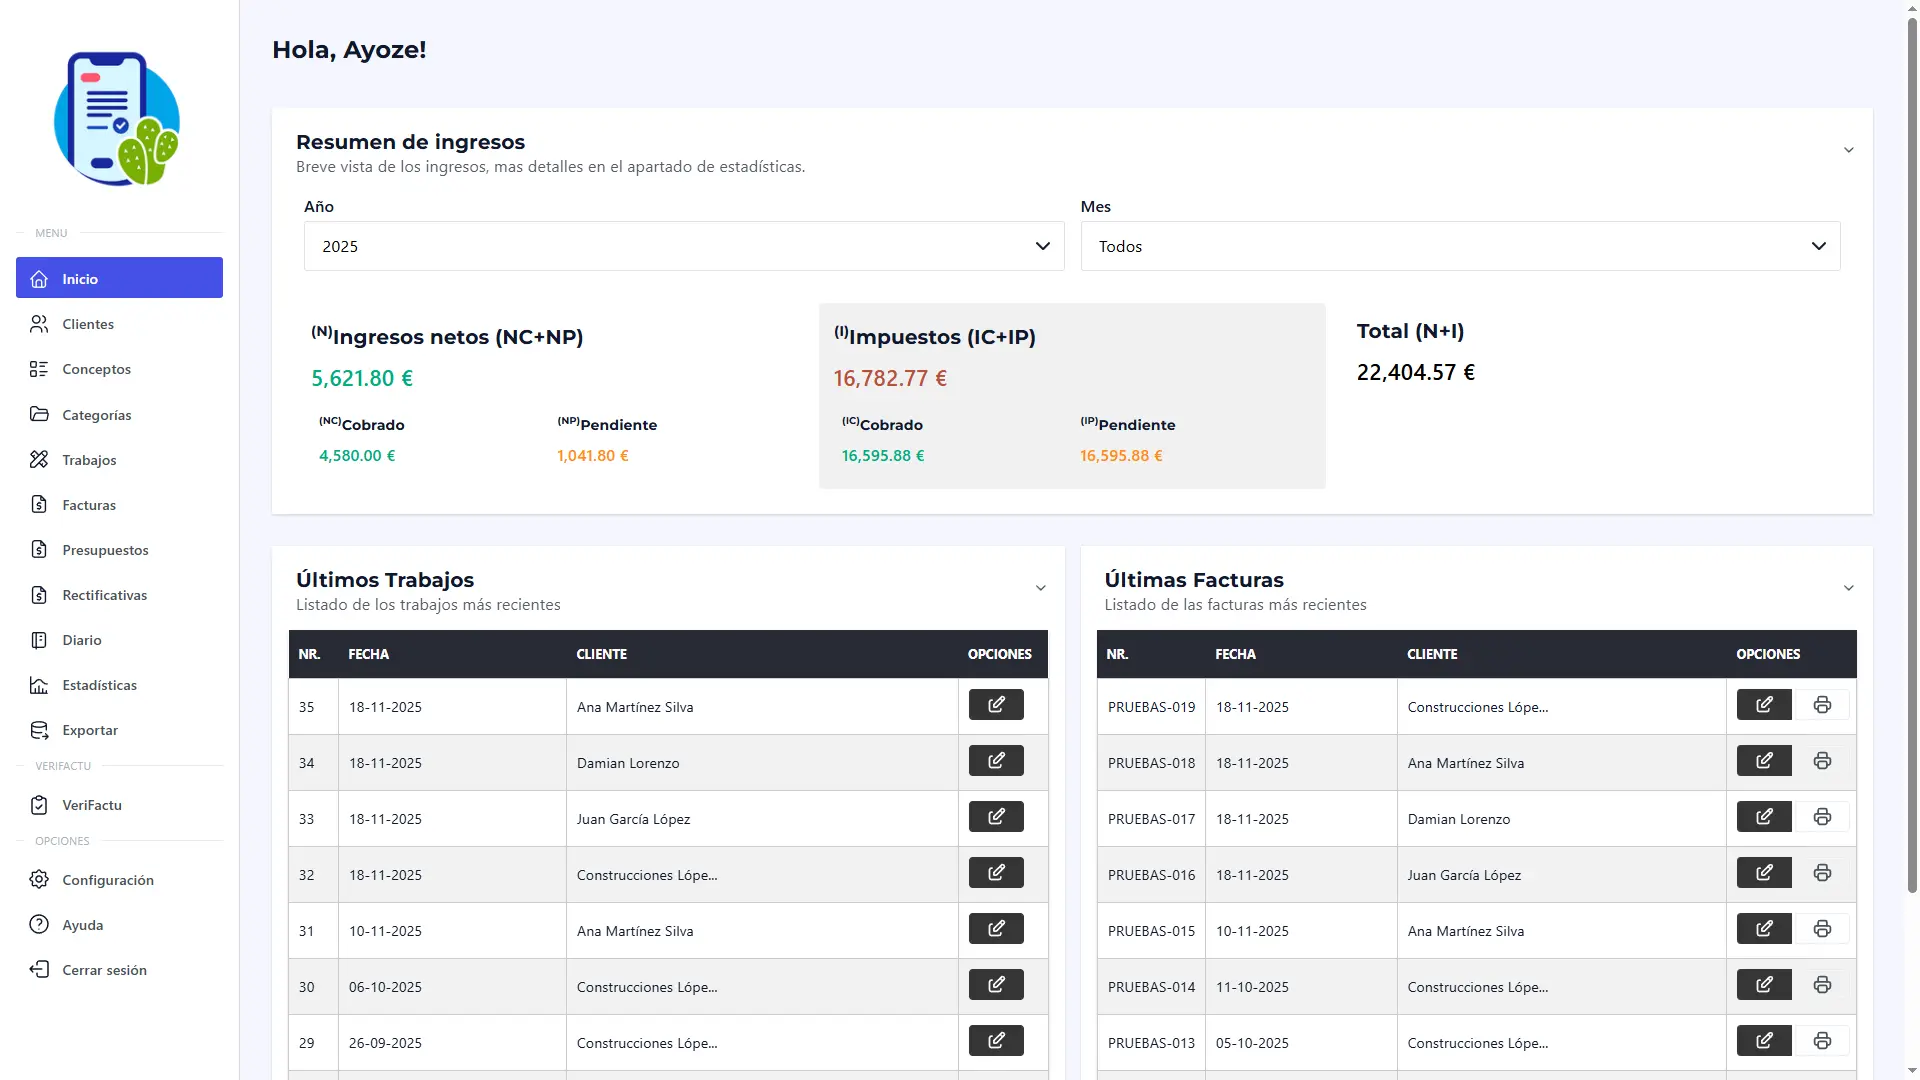Edit work number 35 for Ana Martínez Silva

995,704
